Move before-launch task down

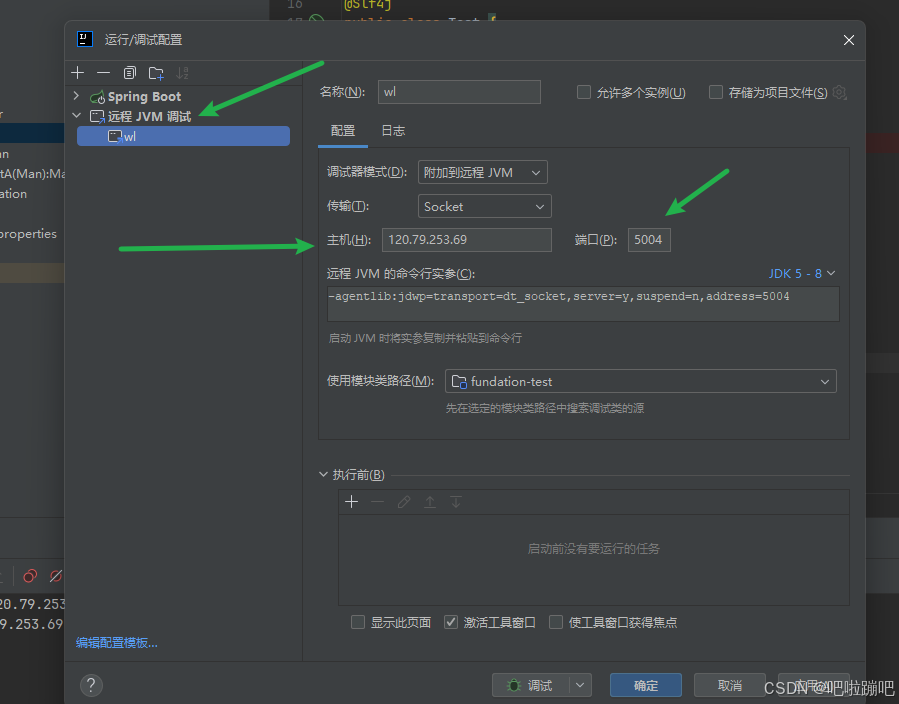[456, 502]
